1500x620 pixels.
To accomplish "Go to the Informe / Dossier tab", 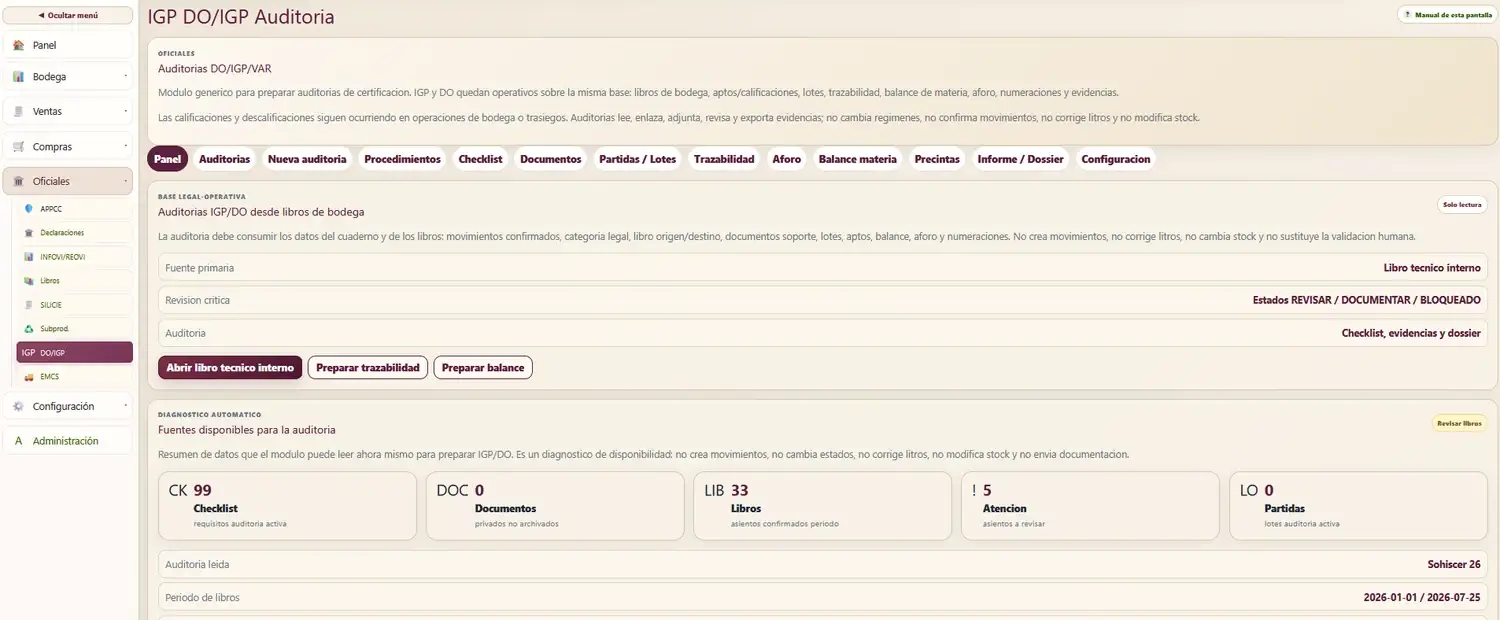I will pos(1020,159).
